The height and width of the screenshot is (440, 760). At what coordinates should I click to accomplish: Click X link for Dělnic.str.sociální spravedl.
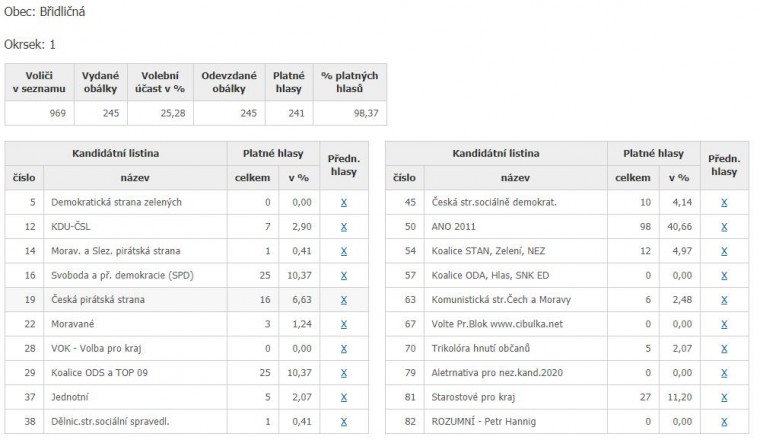(x=344, y=422)
